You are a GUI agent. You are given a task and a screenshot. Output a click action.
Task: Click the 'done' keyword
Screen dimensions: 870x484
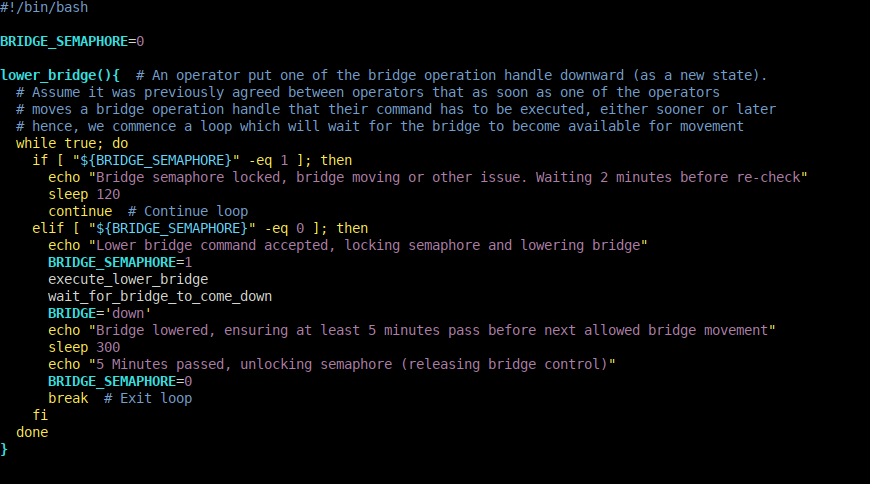pos(32,432)
